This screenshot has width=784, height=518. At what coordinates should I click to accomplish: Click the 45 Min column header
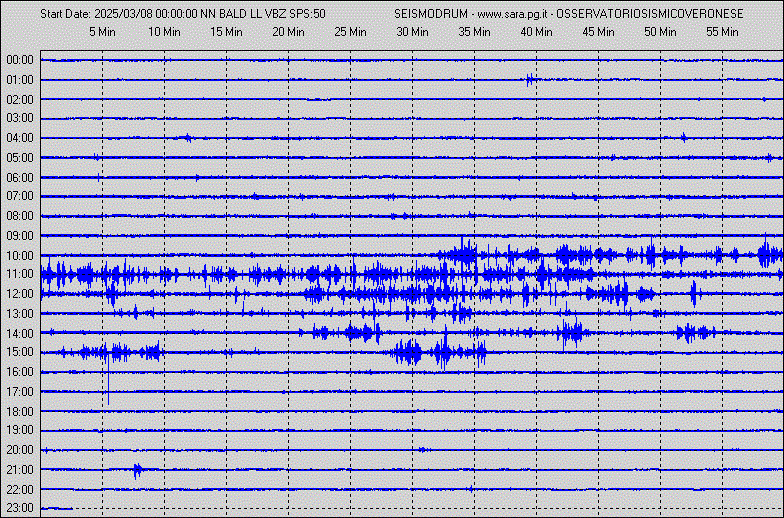click(598, 32)
